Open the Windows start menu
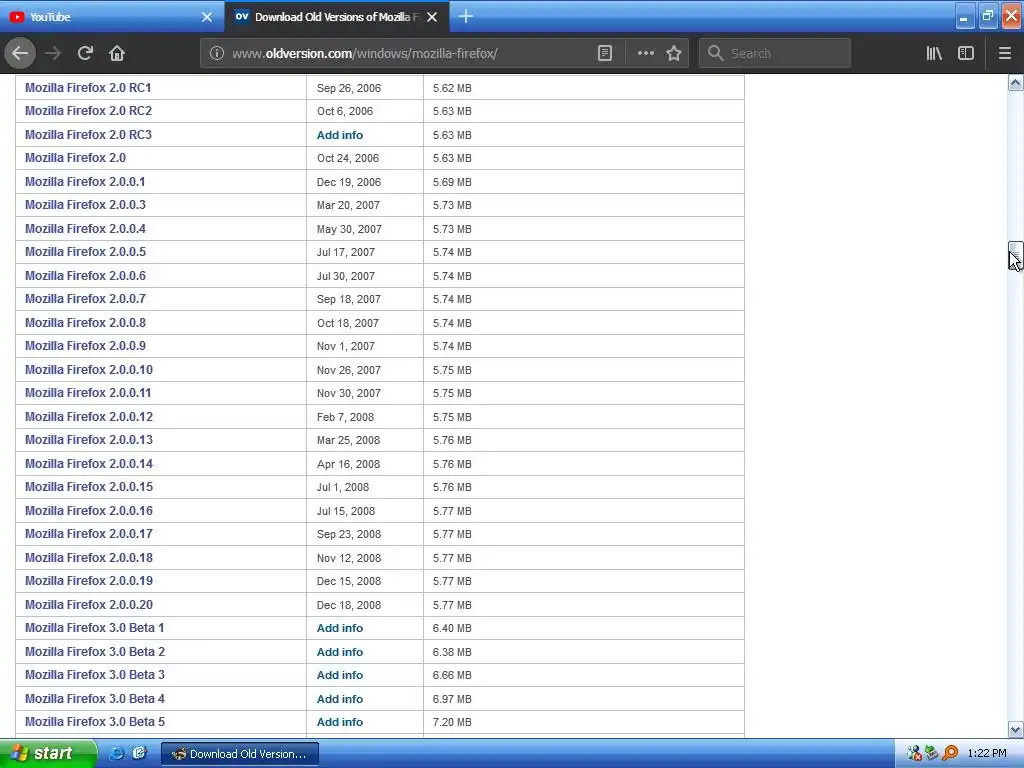Viewport: 1024px width, 768px height. click(x=48, y=753)
